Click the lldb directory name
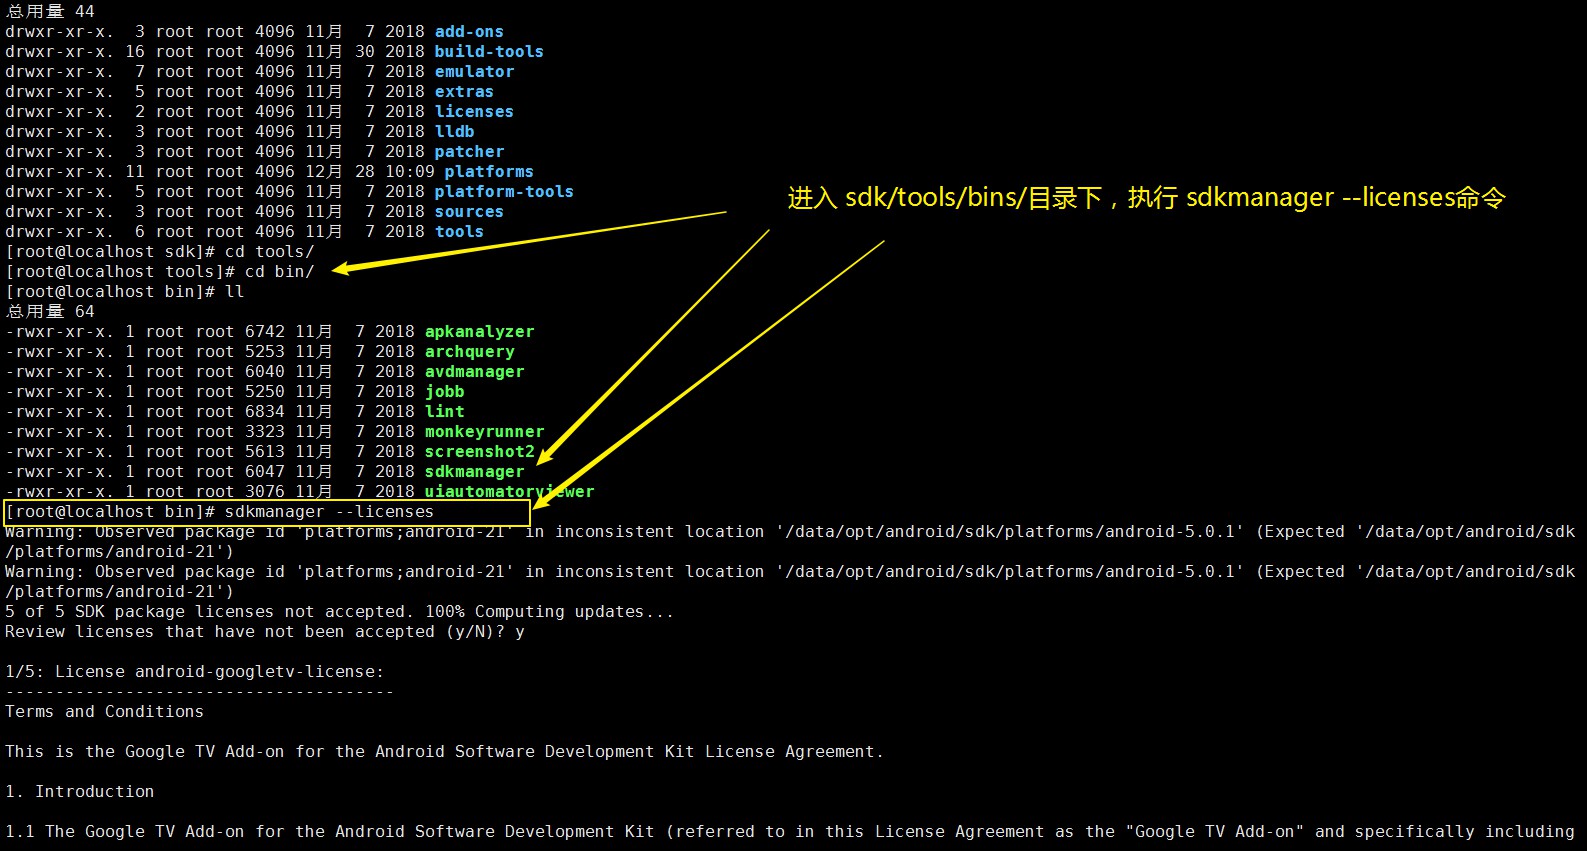The height and width of the screenshot is (851, 1587). click(x=454, y=132)
